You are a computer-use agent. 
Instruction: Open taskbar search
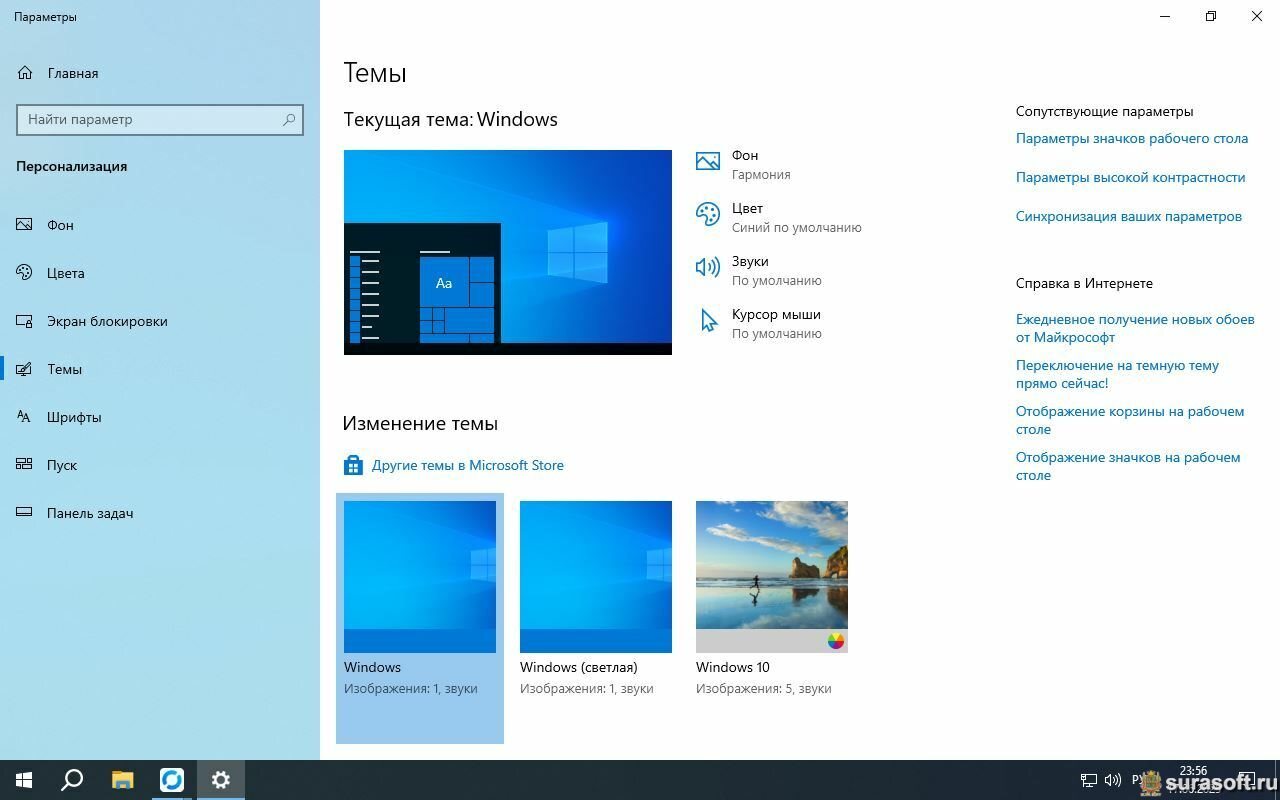pos(72,780)
